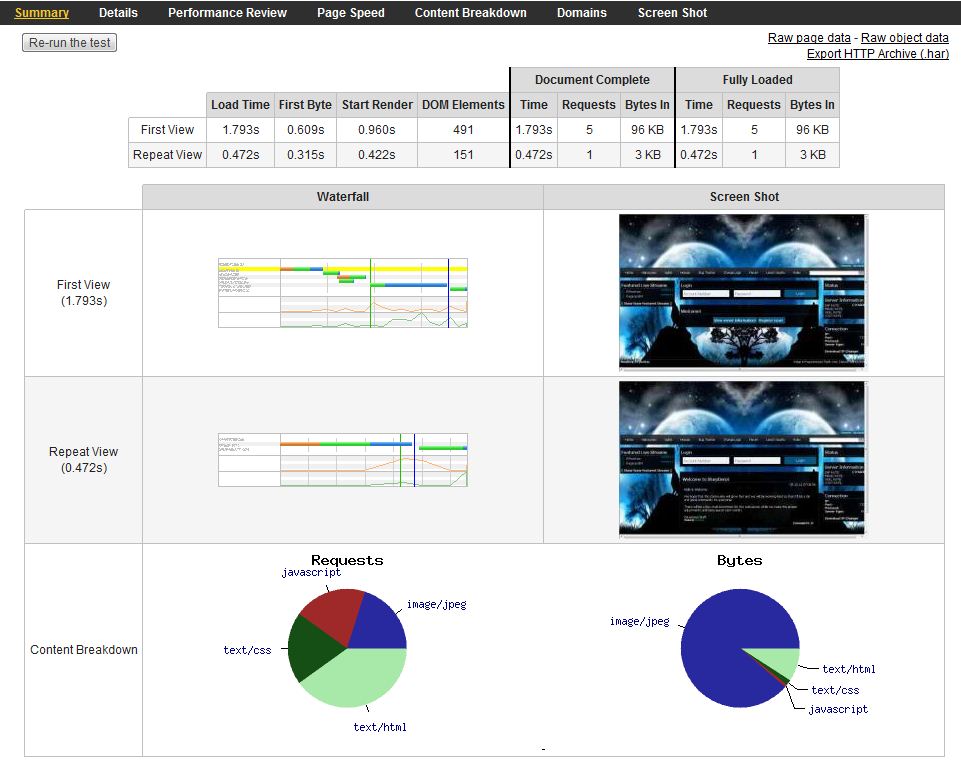
Task: Click the Bytes pie chart
Action: [x=740, y=648]
